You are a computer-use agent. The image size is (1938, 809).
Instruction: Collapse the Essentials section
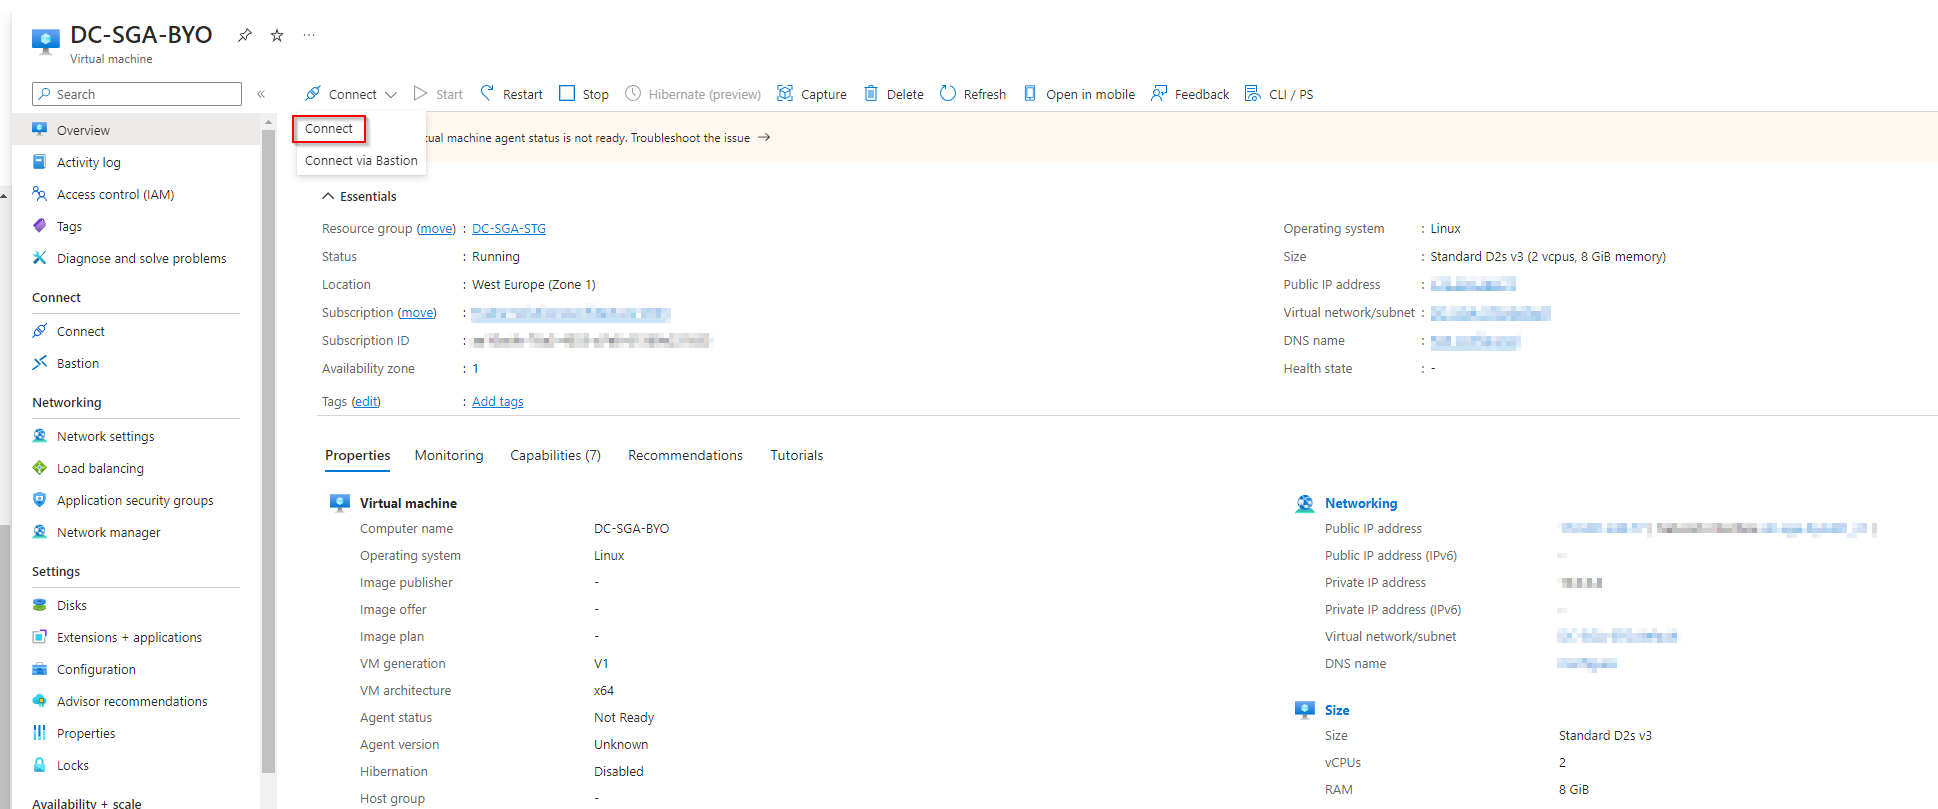coord(359,196)
